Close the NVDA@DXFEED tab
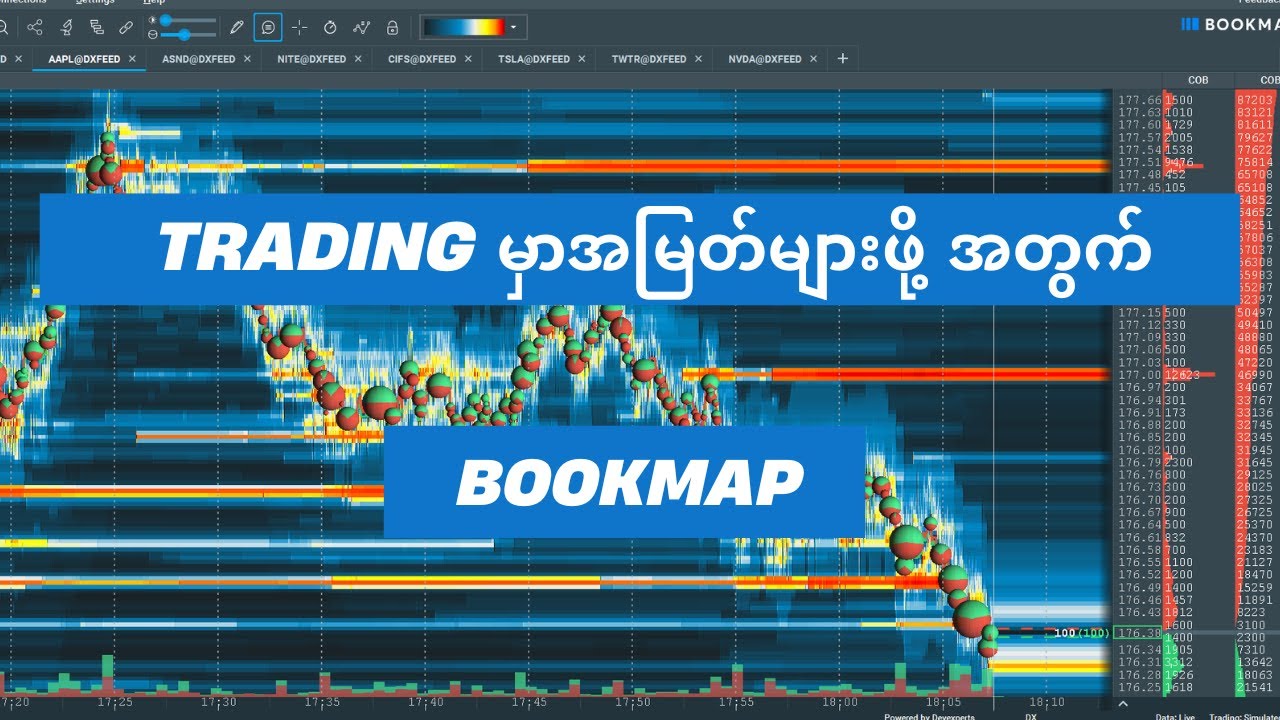Image resolution: width=1280 pixels, height=720 pixels. click(813, 59)
